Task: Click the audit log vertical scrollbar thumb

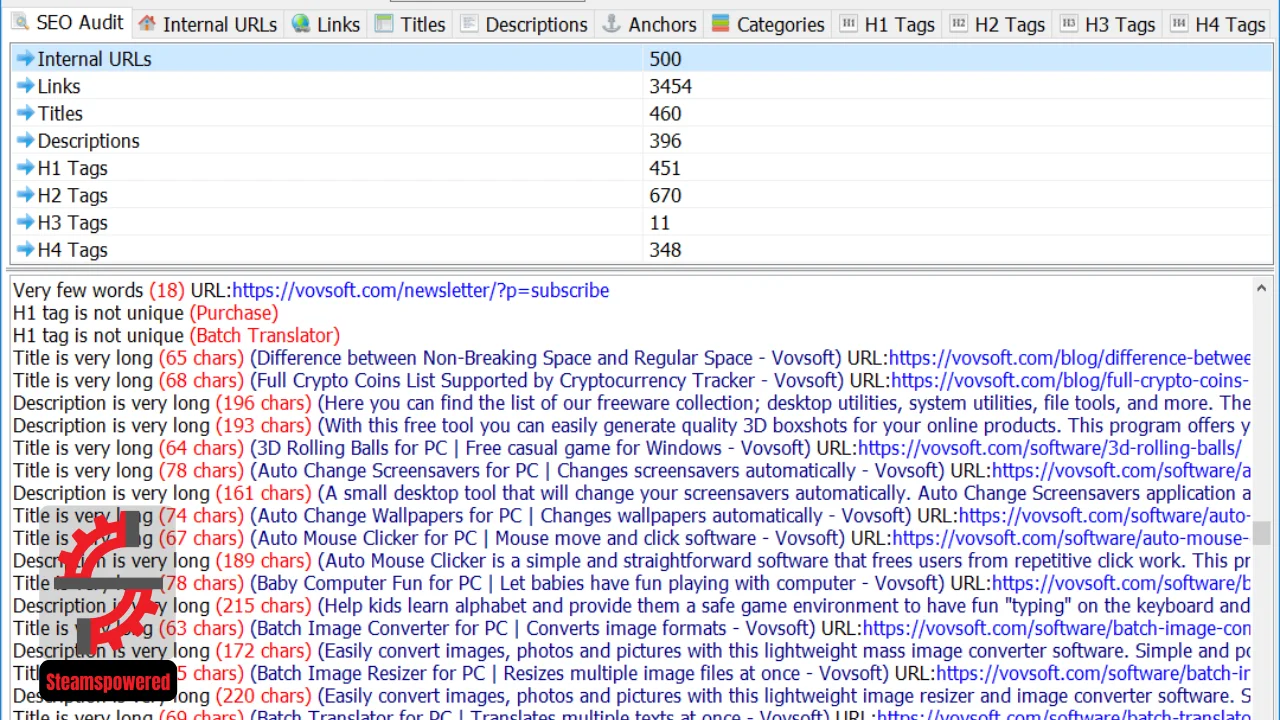Action: (1262, 533)
